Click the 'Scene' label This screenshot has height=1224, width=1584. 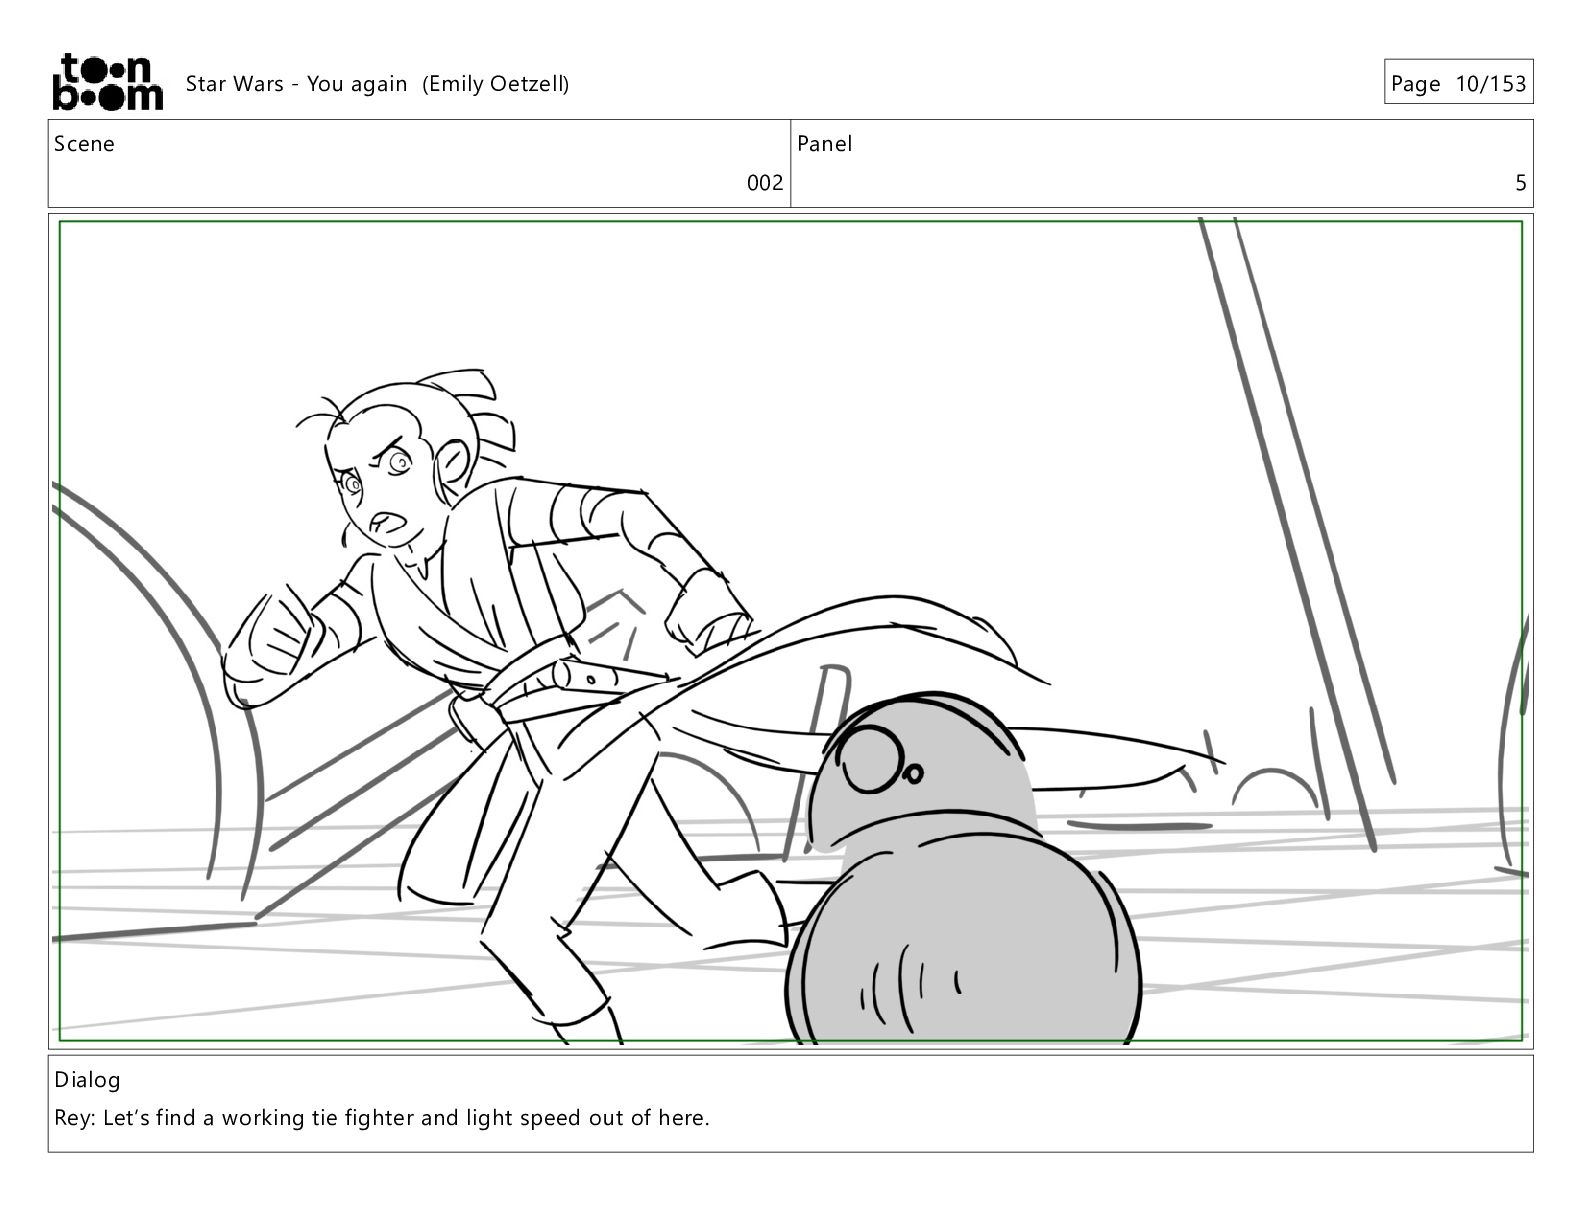[84, 144]
